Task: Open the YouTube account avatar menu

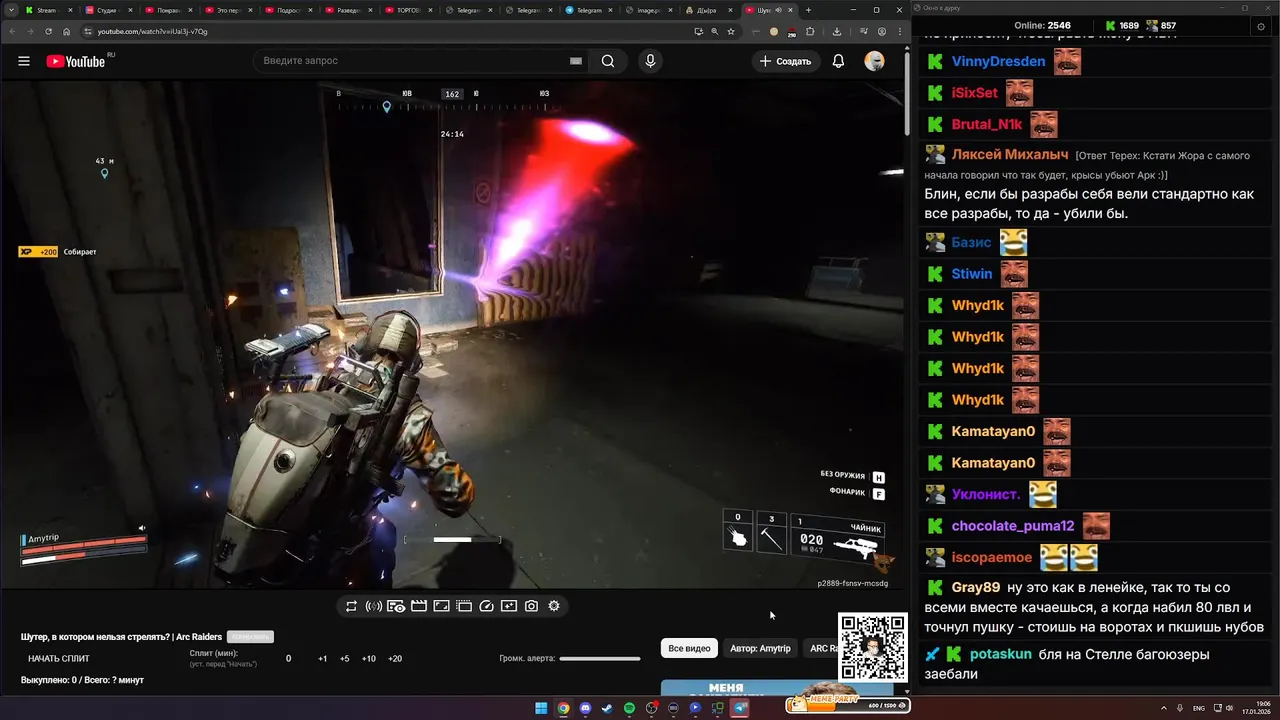Action: click(x=875, y=61)
